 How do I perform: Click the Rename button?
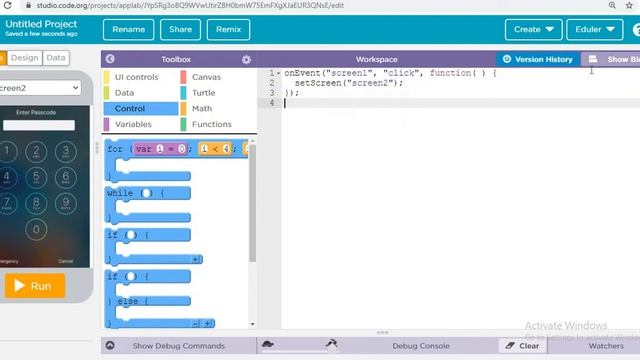(x=129, y=29)
